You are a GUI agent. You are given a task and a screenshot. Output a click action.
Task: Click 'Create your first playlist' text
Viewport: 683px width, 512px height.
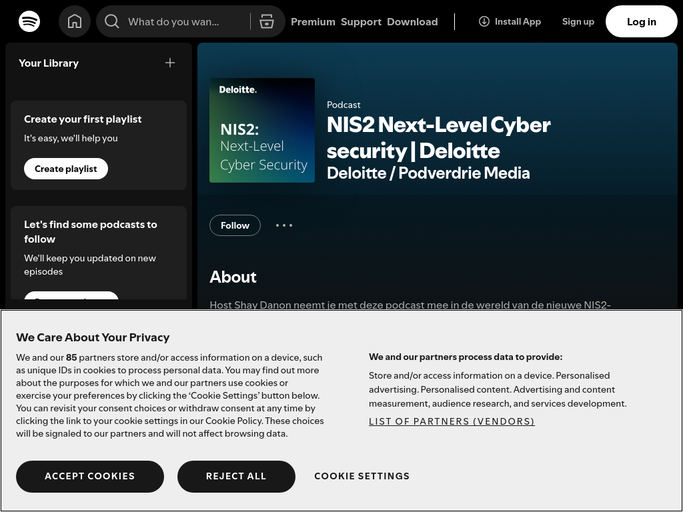[83, 119]
